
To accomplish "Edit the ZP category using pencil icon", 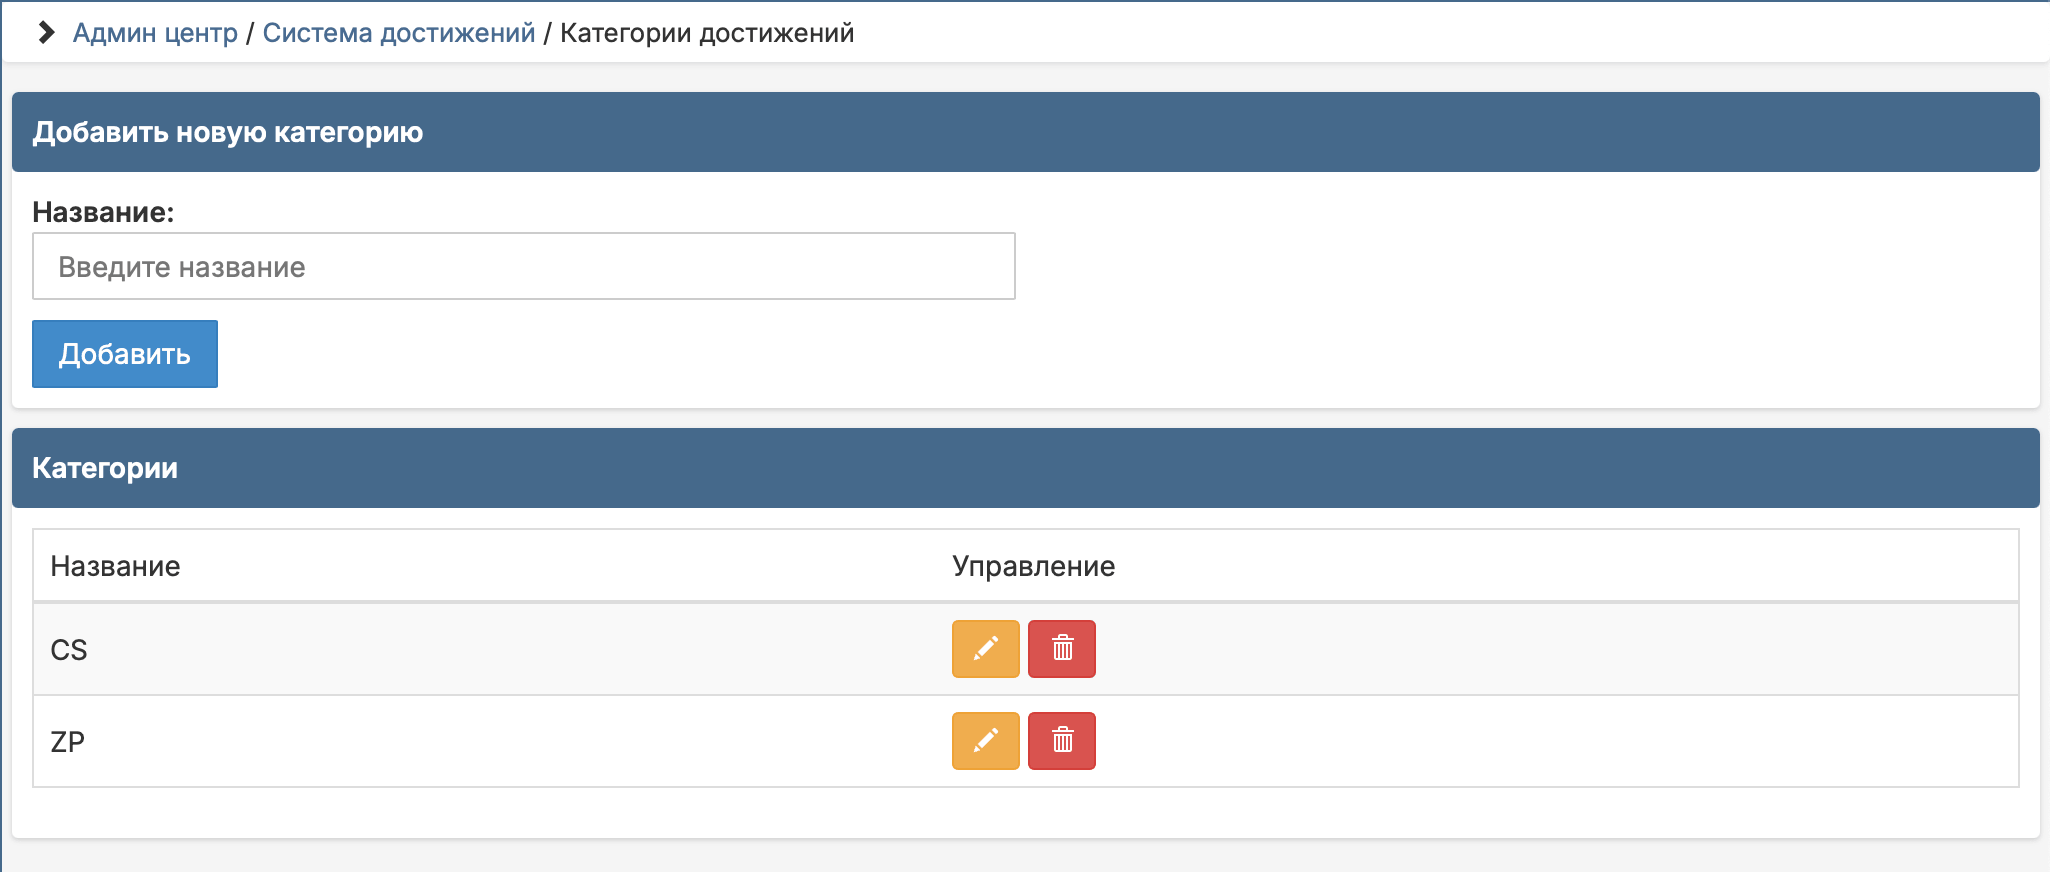I will click(985, 741).
